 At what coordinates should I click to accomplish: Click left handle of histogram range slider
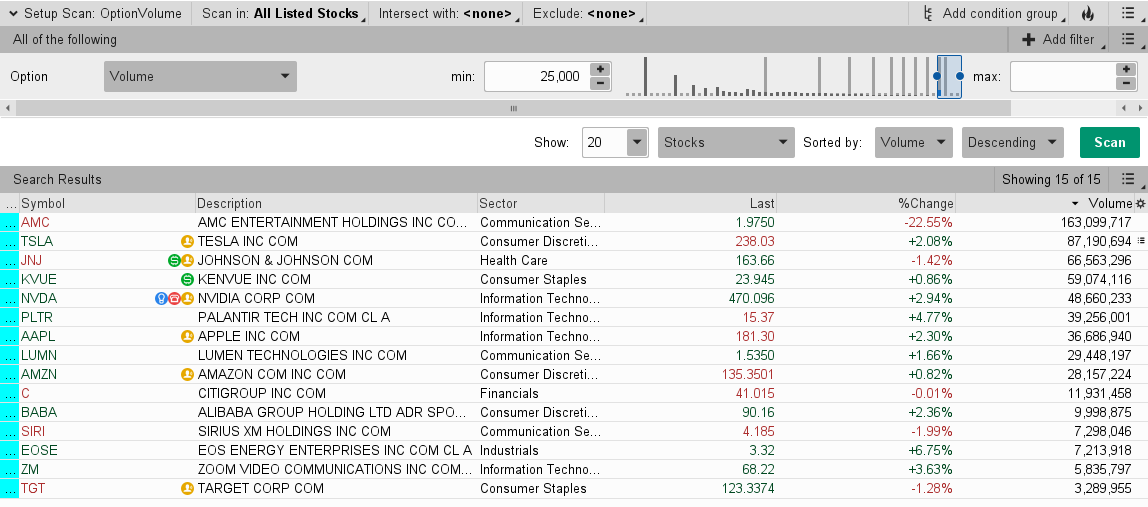(937, 76)
